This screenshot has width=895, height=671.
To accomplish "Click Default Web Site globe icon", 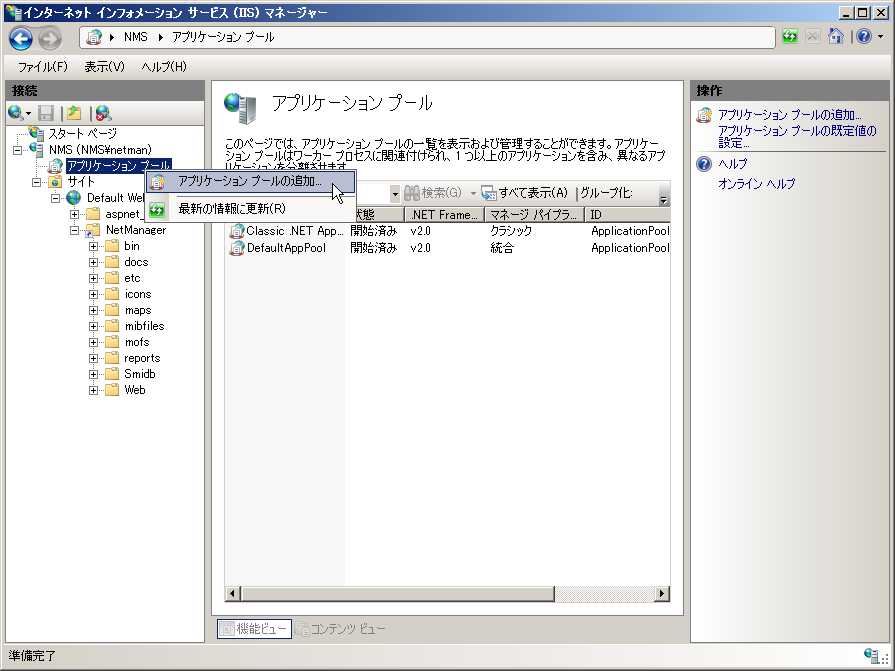I will click(x=74, y=198).
